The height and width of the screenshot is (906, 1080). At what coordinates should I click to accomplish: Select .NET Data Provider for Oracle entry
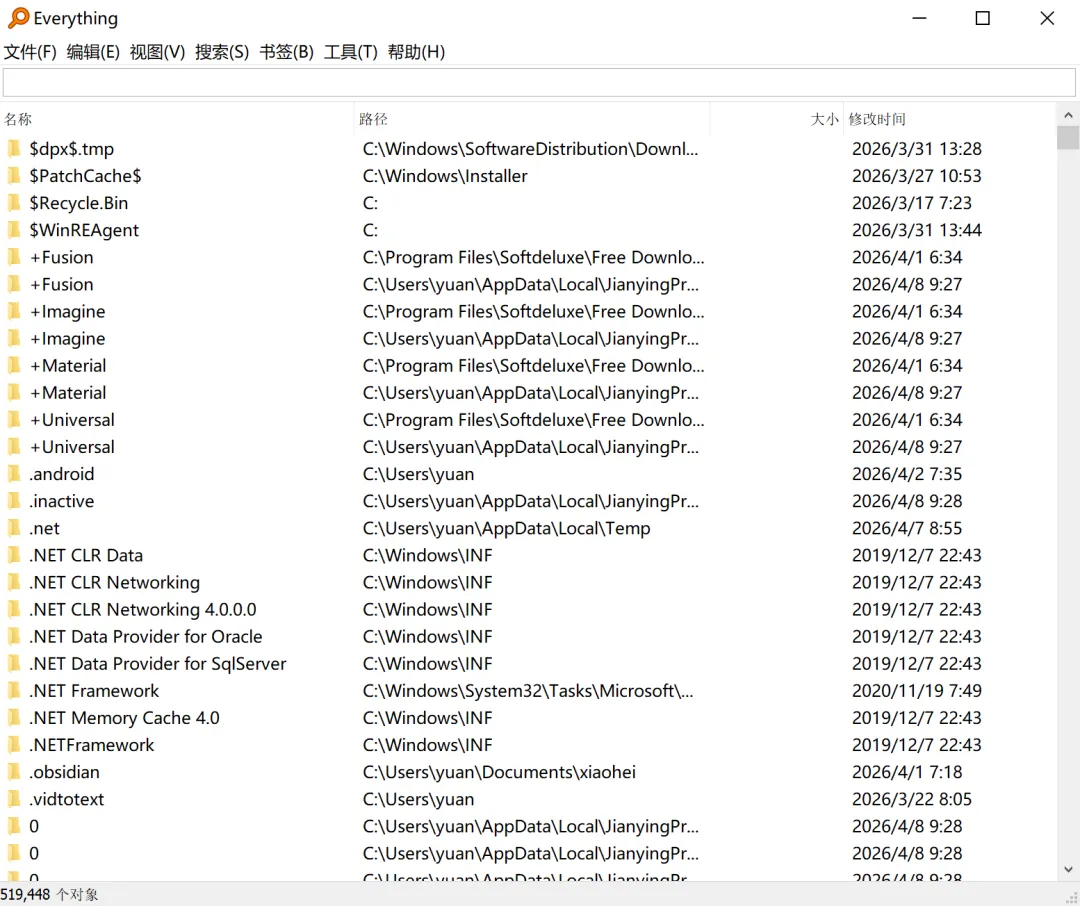[146, 637]
